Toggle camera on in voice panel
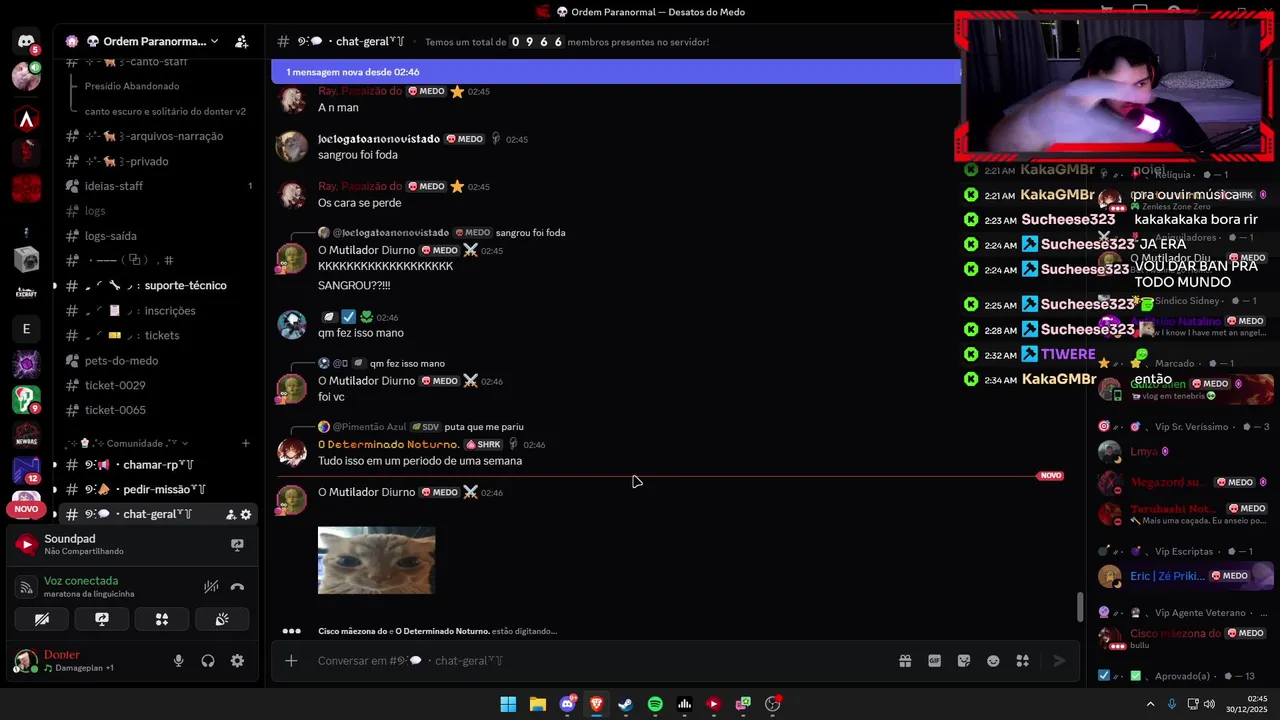Screen dimensions: 1280x720 pos(42,620)
